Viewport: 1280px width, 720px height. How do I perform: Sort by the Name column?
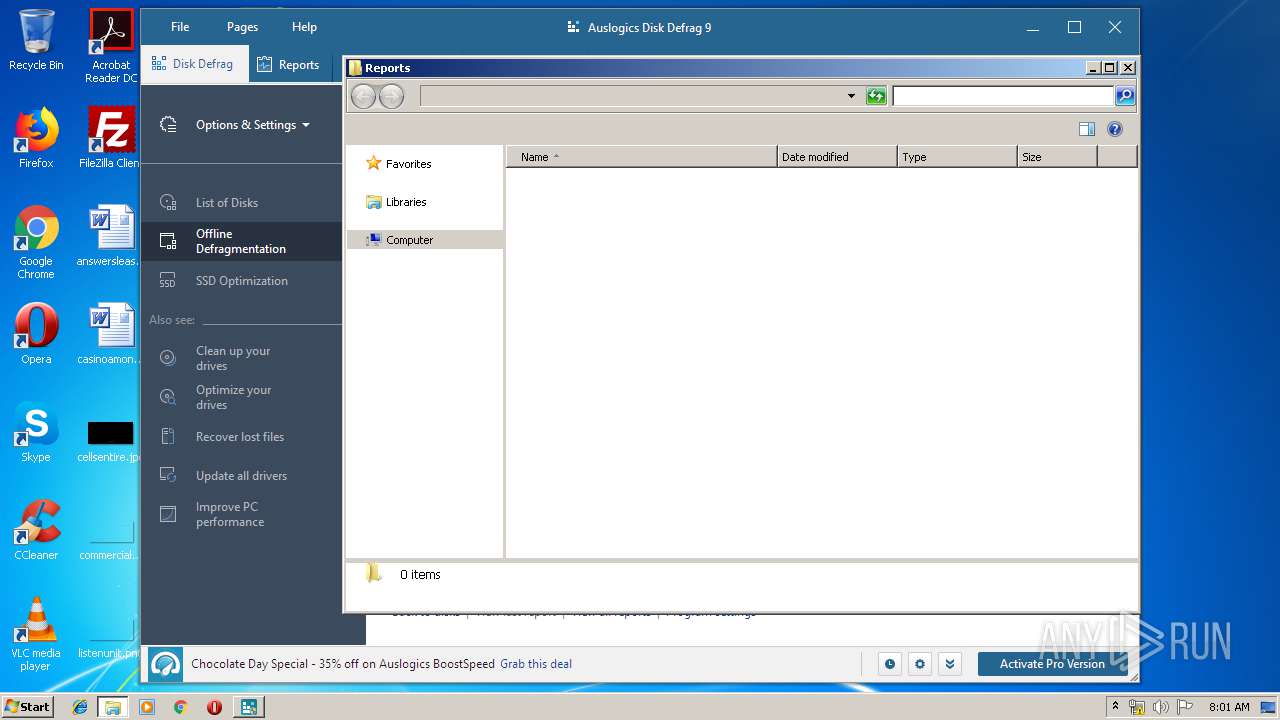click(642, 157)
